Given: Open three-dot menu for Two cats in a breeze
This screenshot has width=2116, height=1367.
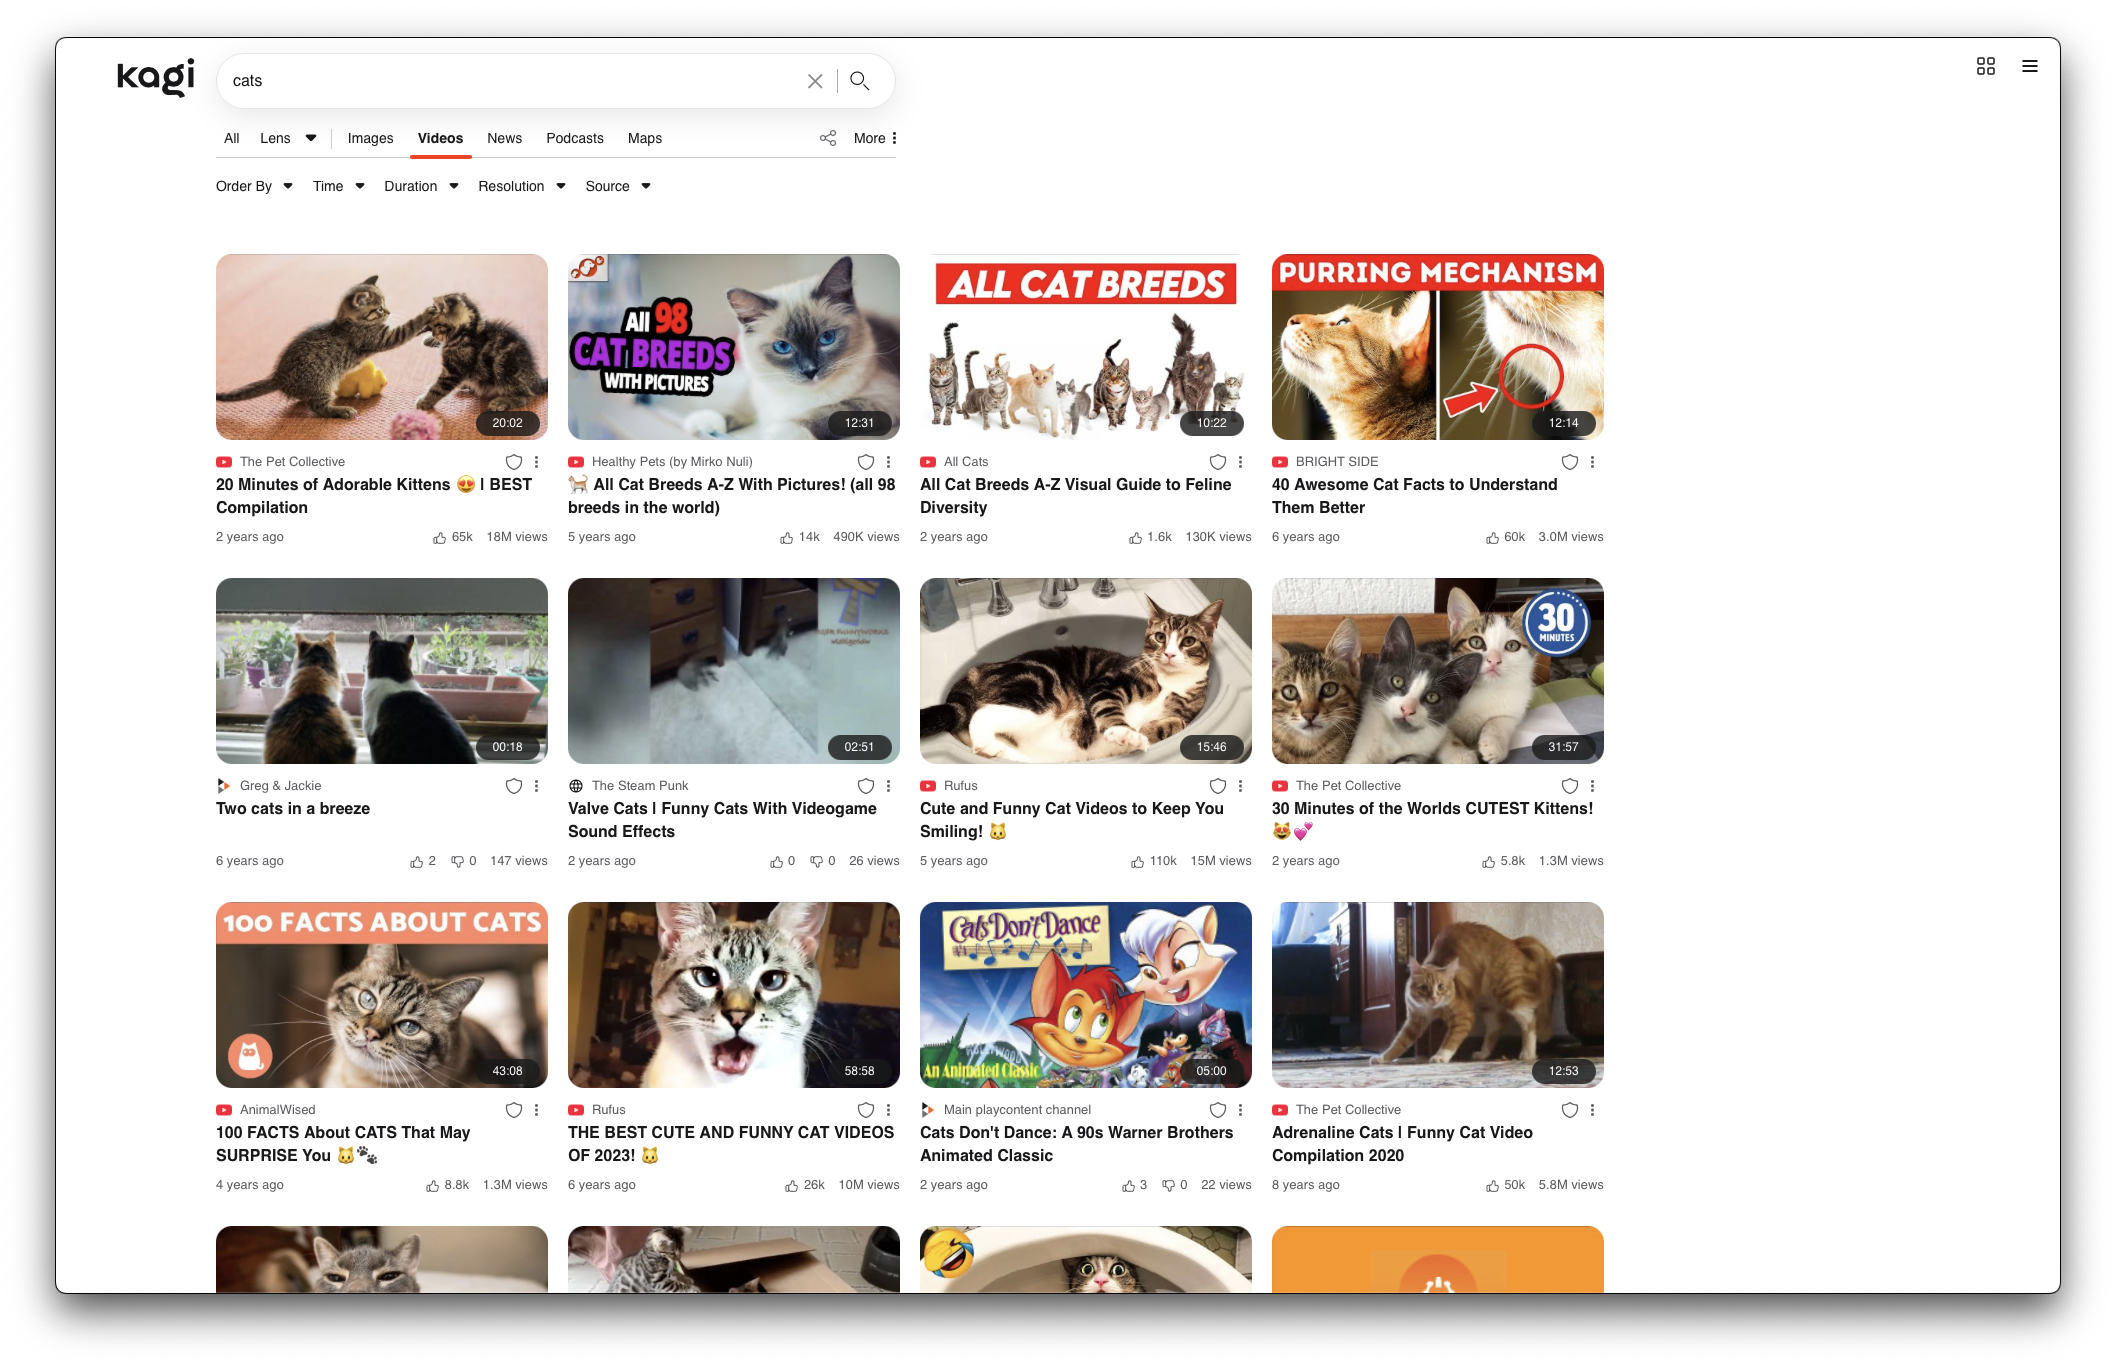Looking at the screenshot, I should 537,786.
